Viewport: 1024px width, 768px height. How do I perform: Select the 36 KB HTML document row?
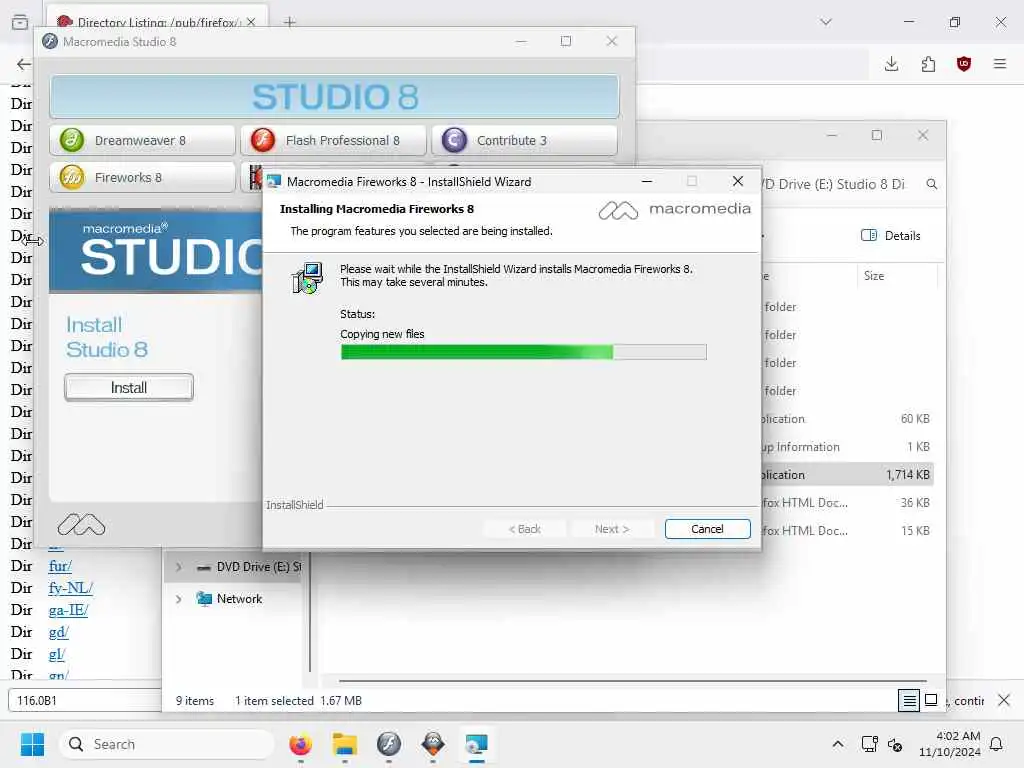click(x=848, y=503)
